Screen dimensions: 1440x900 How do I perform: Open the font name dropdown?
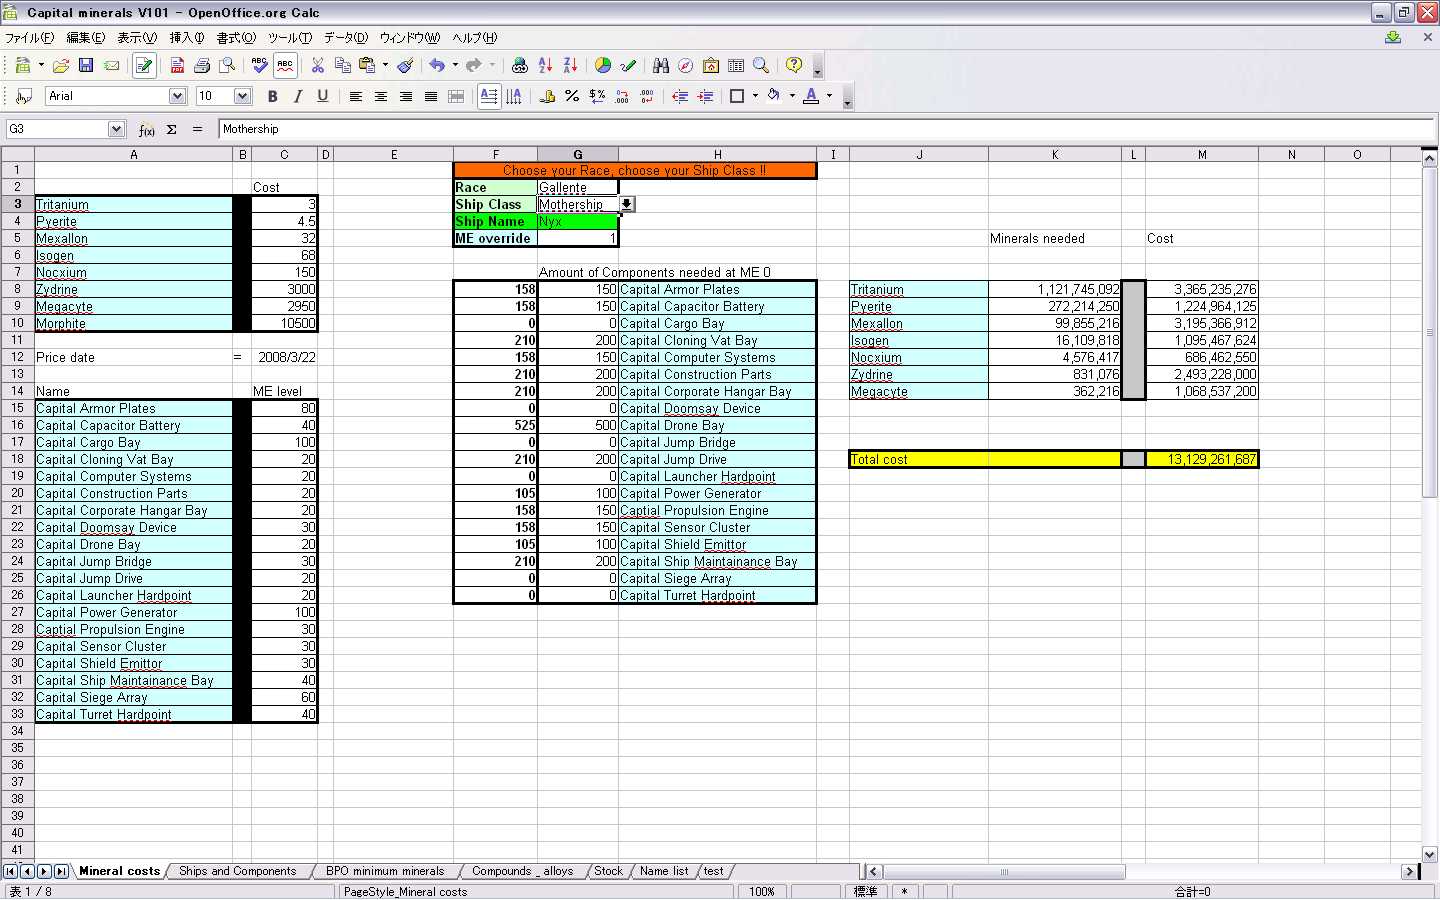click(x=177, y=96)
